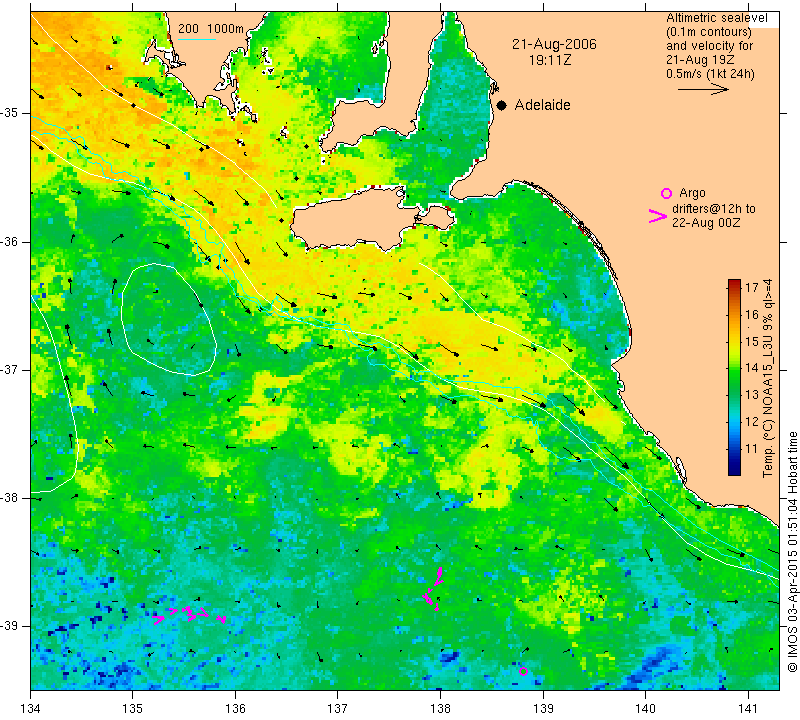Click the latitude label '-37'

pos(10,369)
